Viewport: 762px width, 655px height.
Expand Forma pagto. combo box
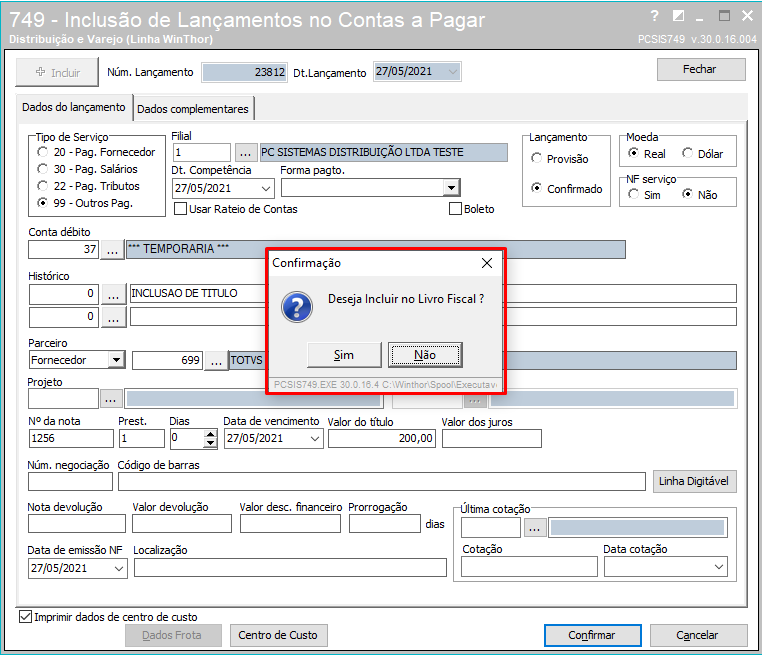coord(451,188)
